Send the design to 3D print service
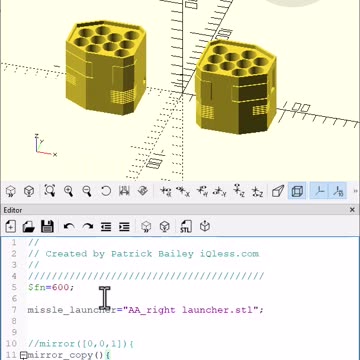 point(205,227)
